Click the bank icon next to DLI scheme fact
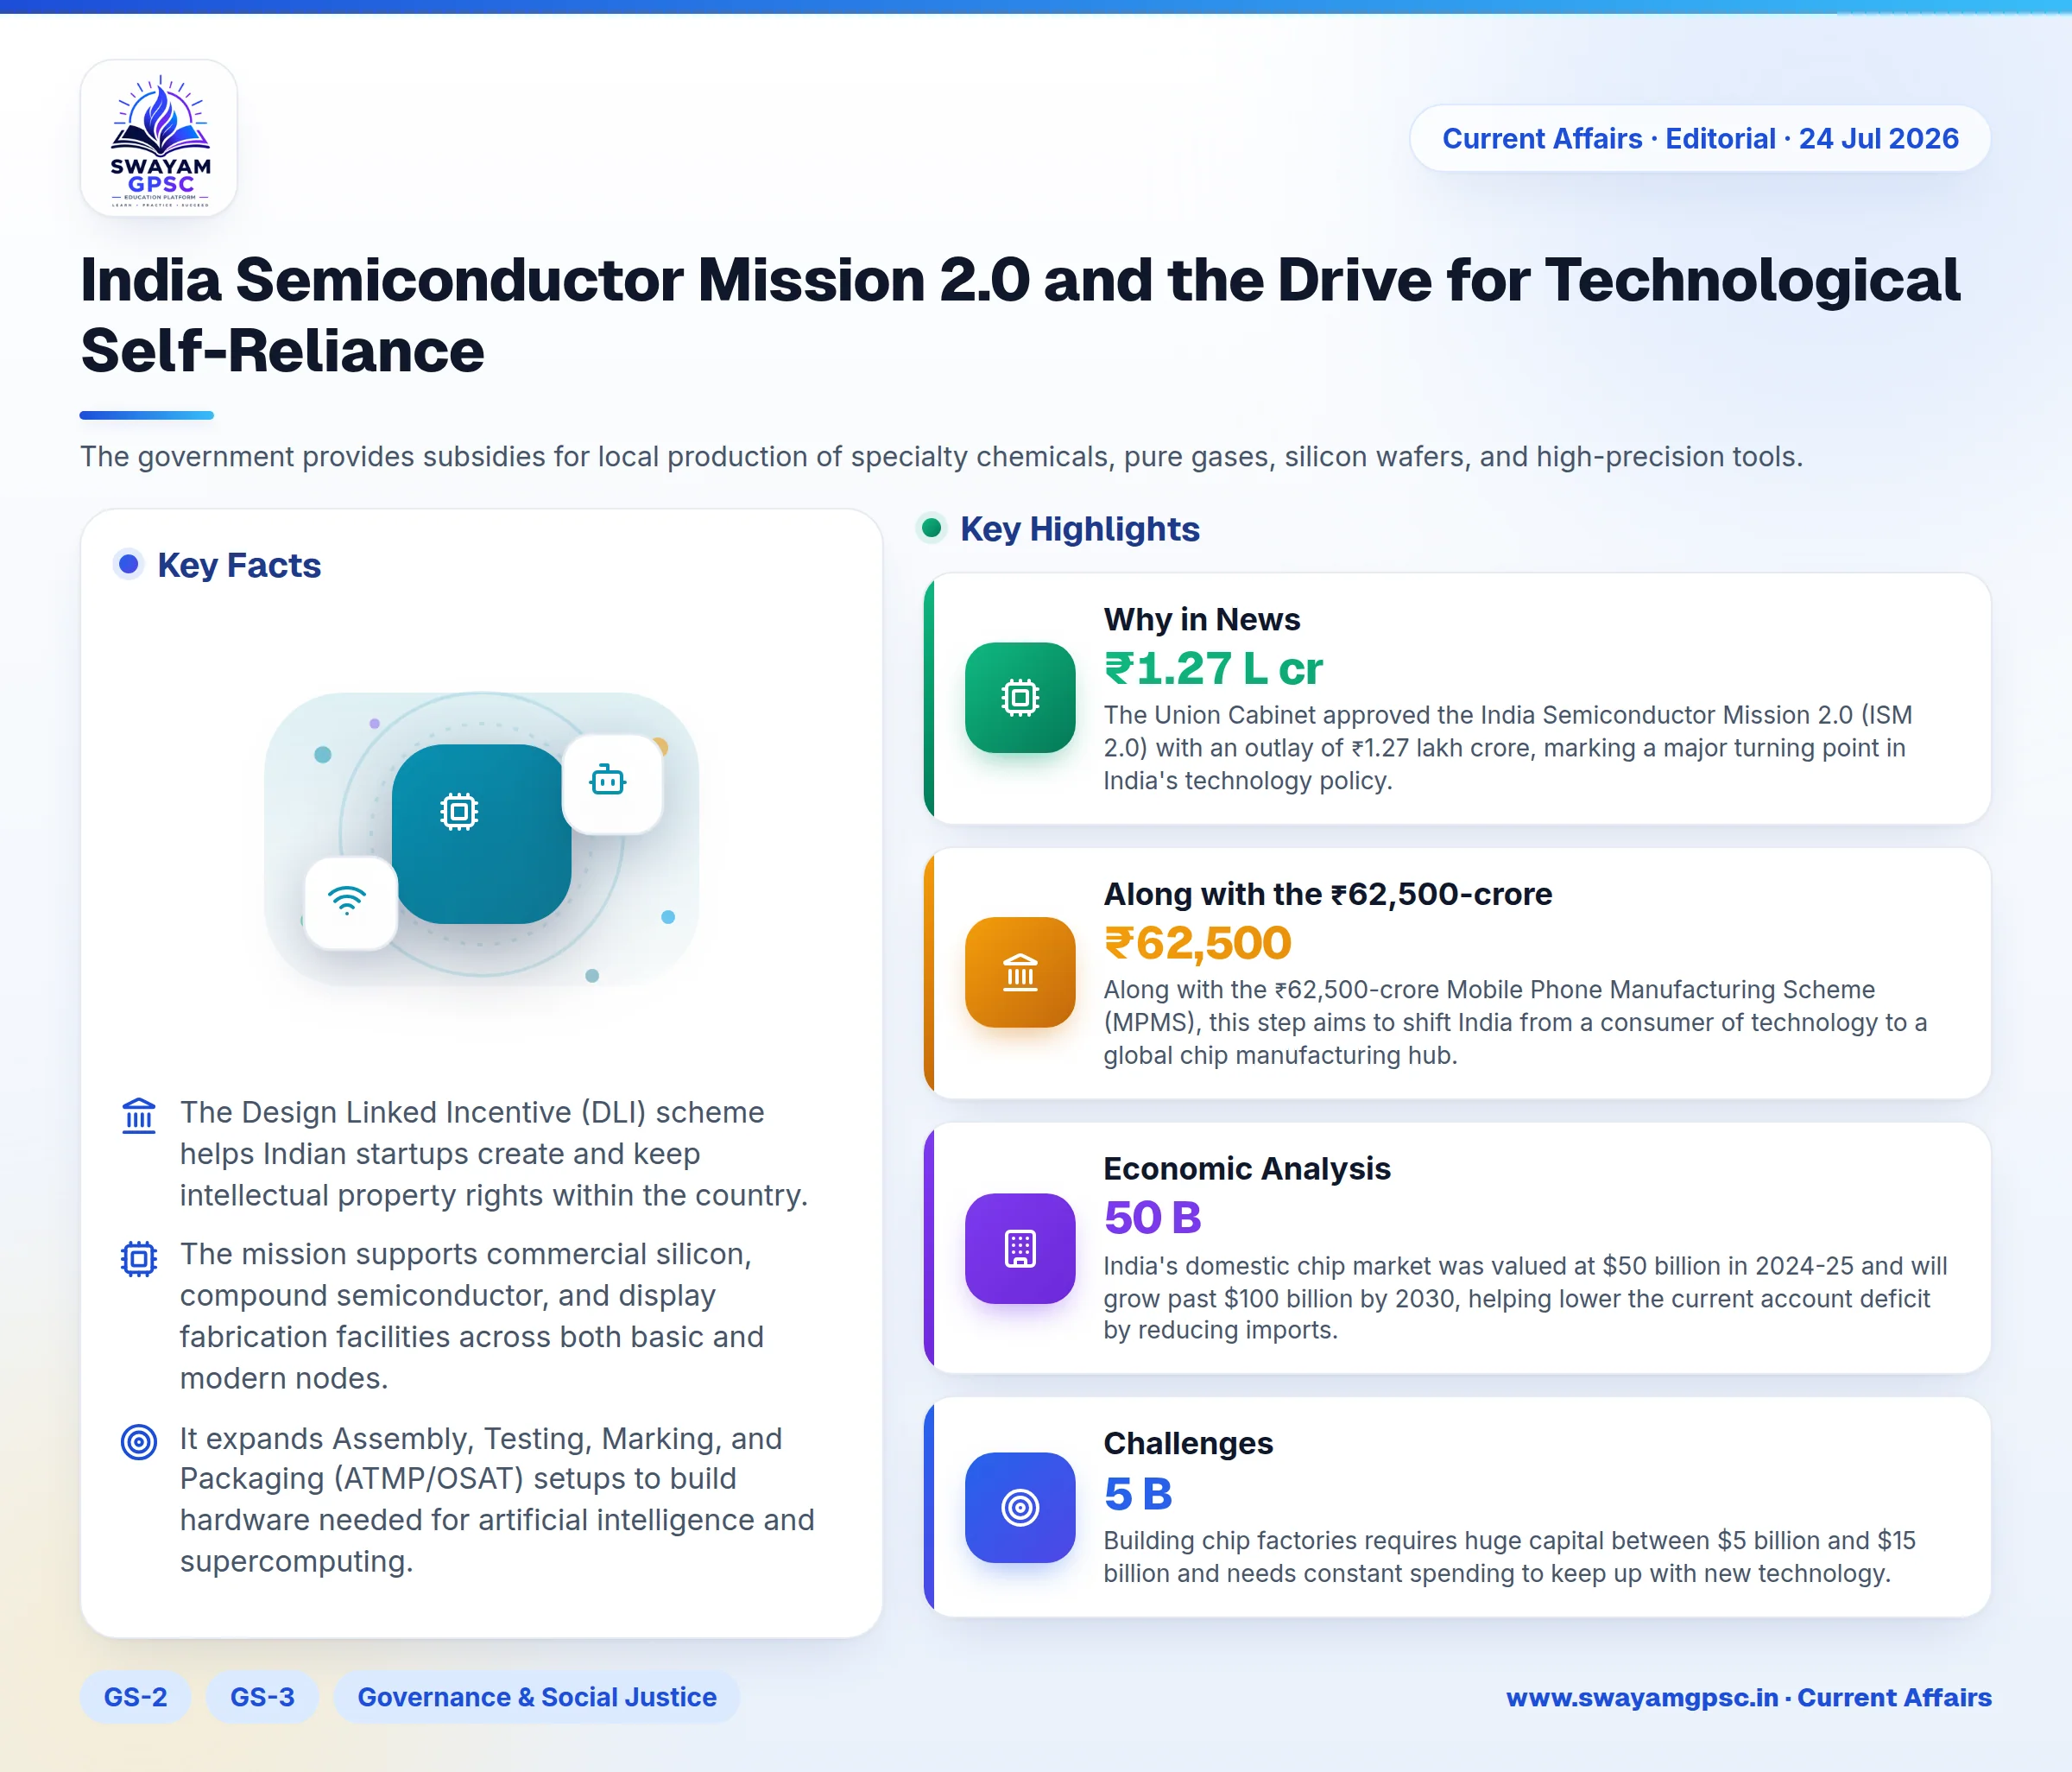 click(139, 1115)
